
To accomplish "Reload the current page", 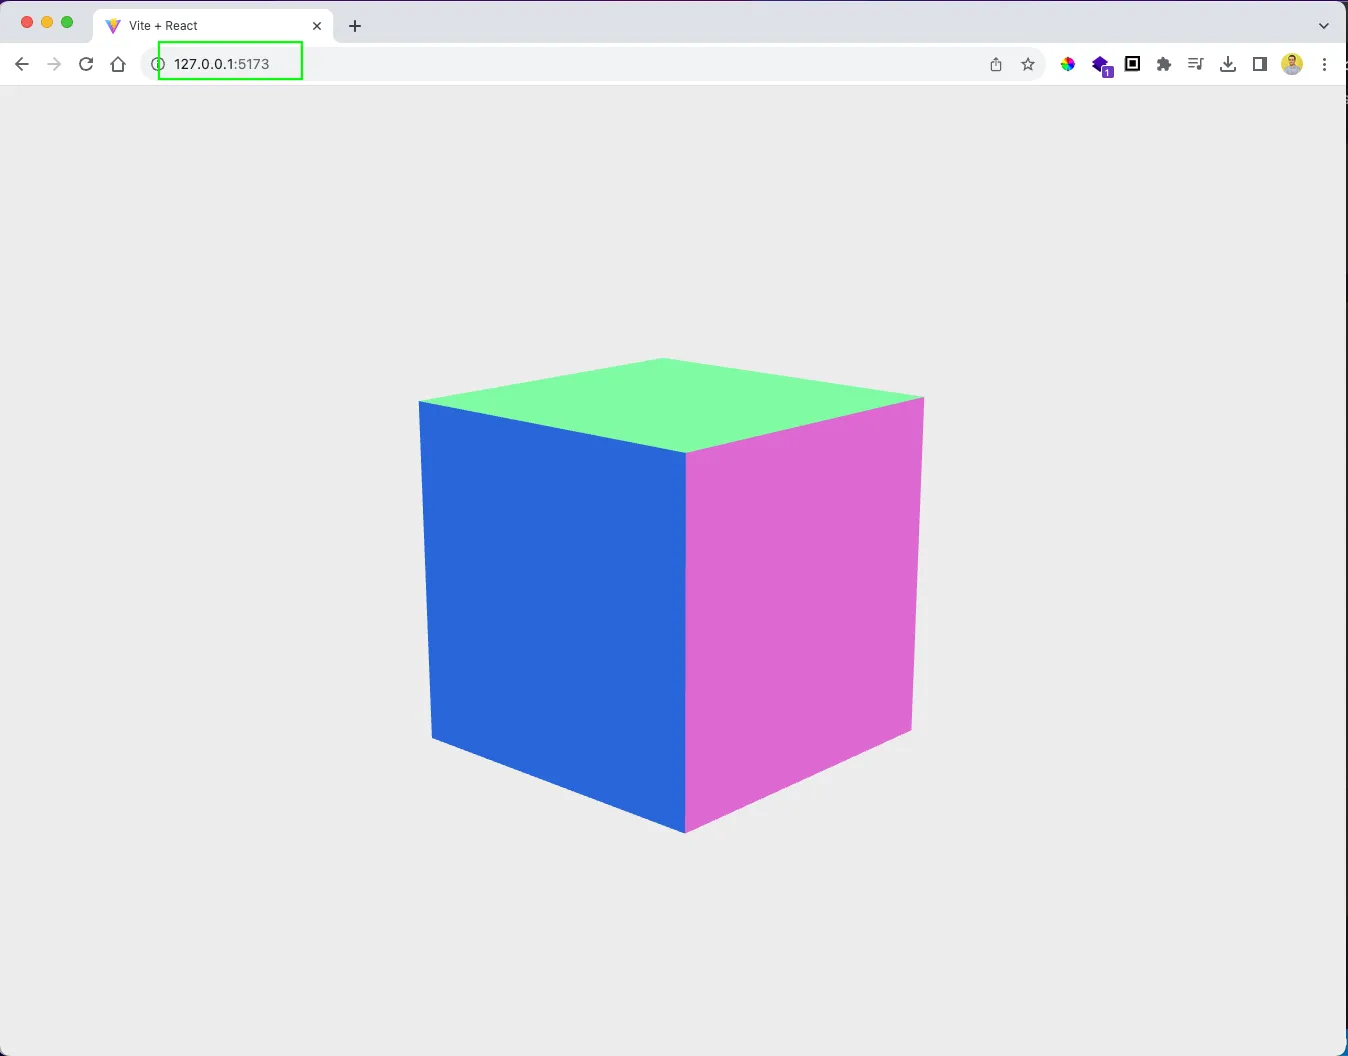I will pyautogui.click(x=86, y=64).
